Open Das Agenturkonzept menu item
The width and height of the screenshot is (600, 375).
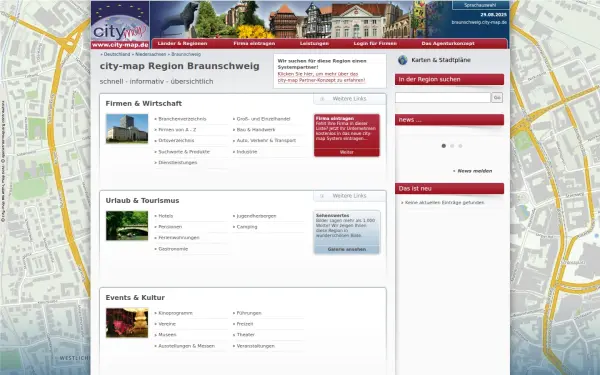point(448,44)
